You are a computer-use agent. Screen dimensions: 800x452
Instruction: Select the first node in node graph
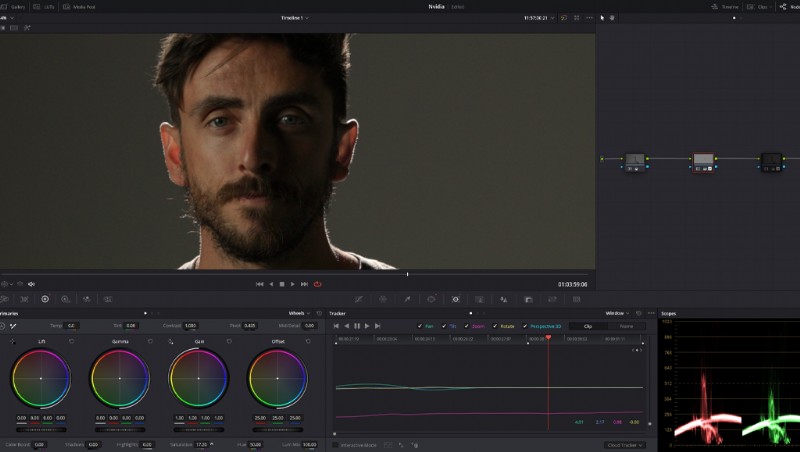(635, 162)
